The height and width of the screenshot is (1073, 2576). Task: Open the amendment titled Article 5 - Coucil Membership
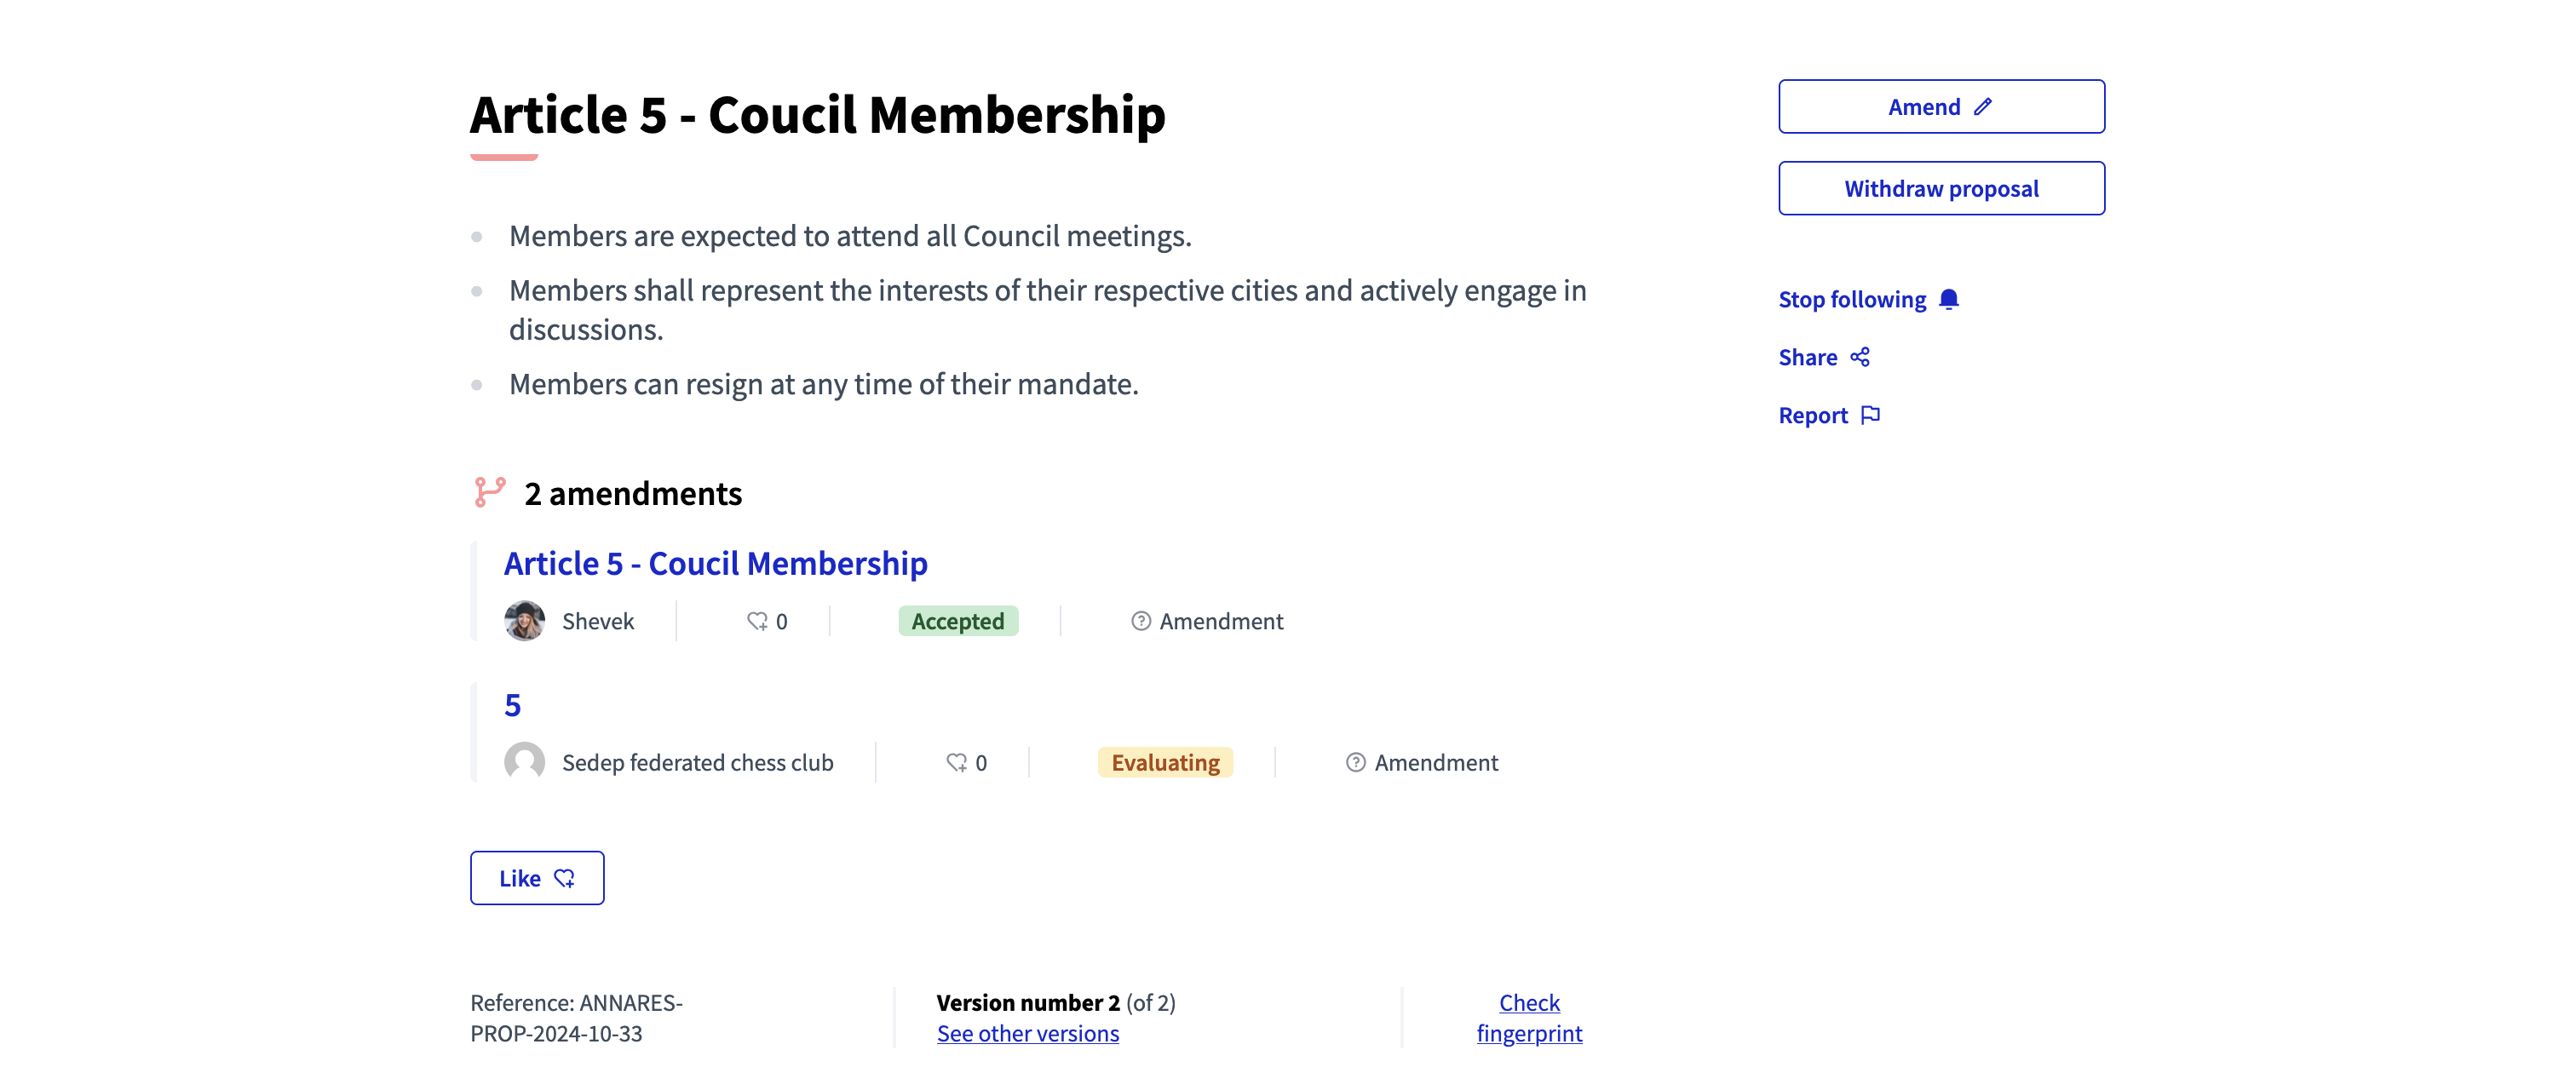tap(715, 563)
